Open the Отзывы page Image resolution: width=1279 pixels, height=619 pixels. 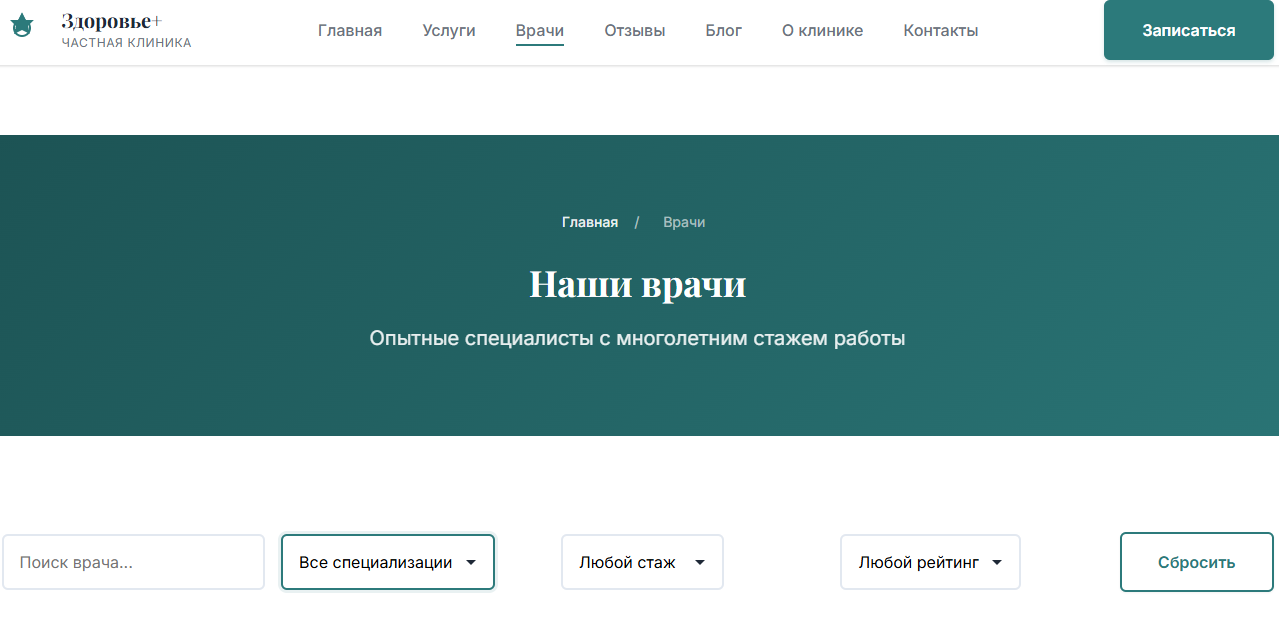[x=634, y=30]
